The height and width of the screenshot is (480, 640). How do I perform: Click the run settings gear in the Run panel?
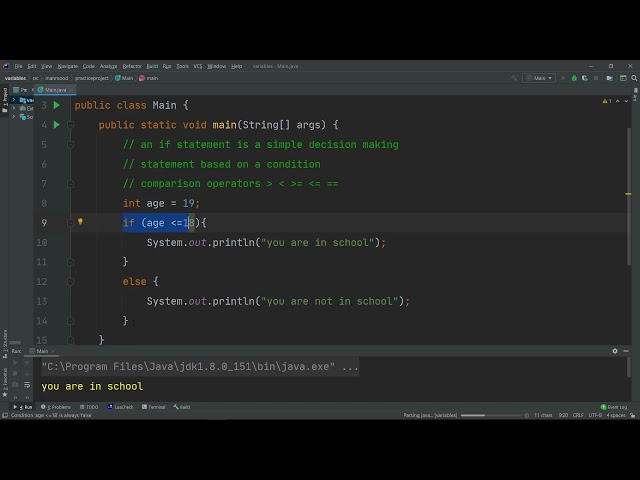pyautogui.click(x=615, y=351)
